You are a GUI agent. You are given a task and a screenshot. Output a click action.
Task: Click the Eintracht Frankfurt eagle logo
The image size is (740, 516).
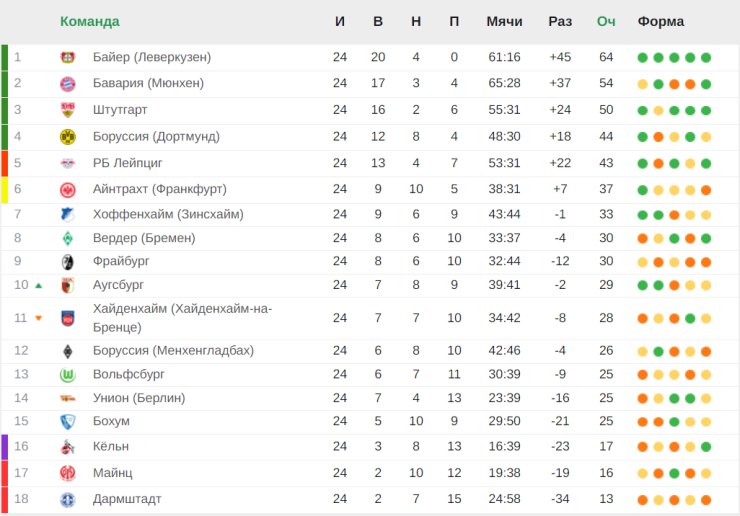point(68,190)
